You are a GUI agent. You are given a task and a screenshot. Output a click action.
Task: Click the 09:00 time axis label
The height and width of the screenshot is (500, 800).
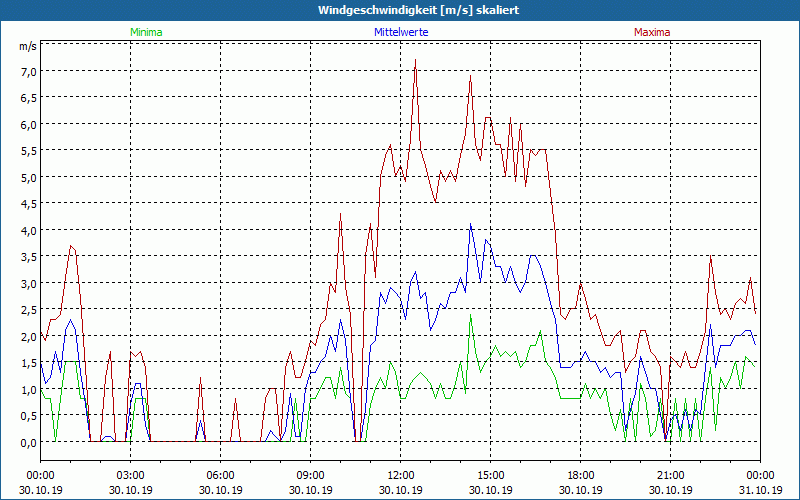coord(311,476)
